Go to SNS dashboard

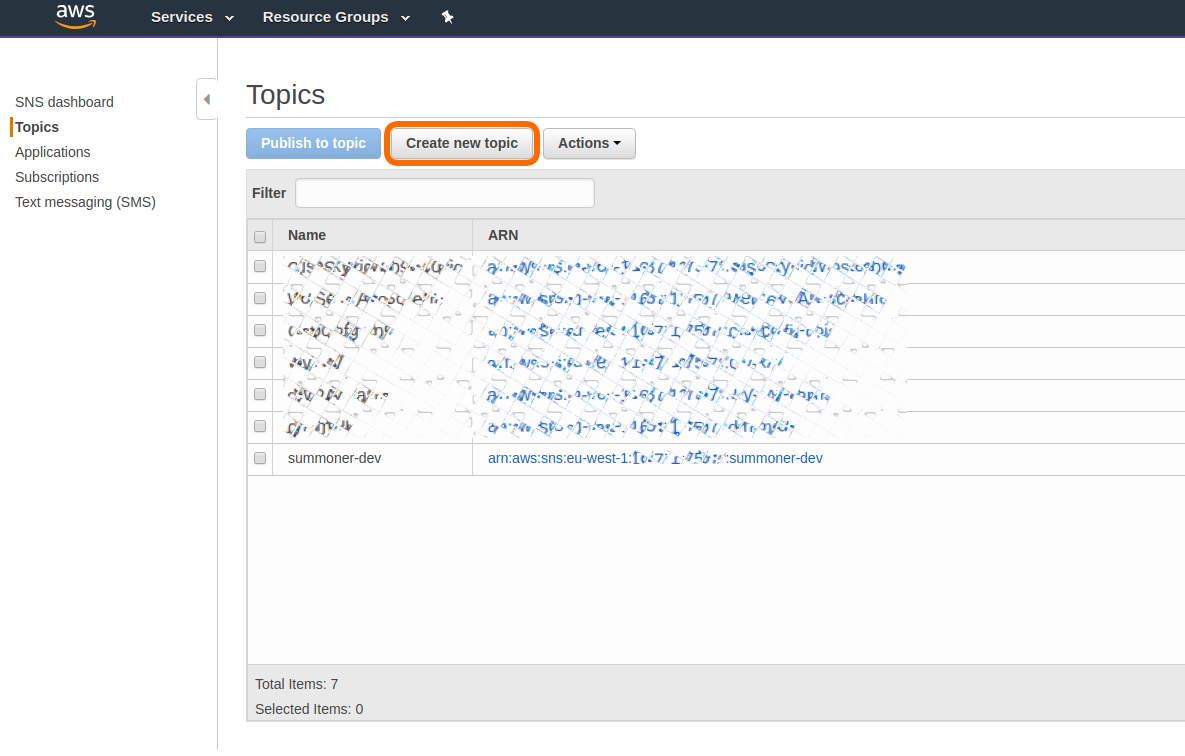tap(64, 102)
